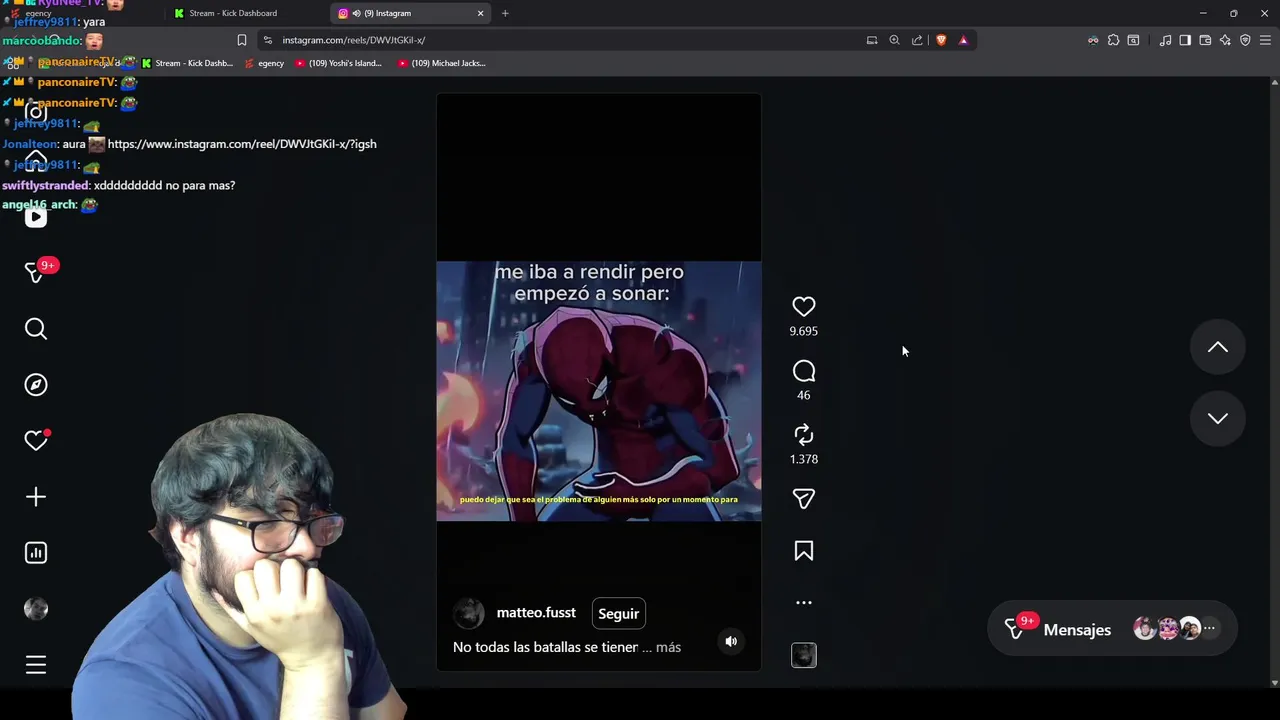Repost the reel using the repost icon
Screen dimensions: 1280x720
tap(804, 435)
